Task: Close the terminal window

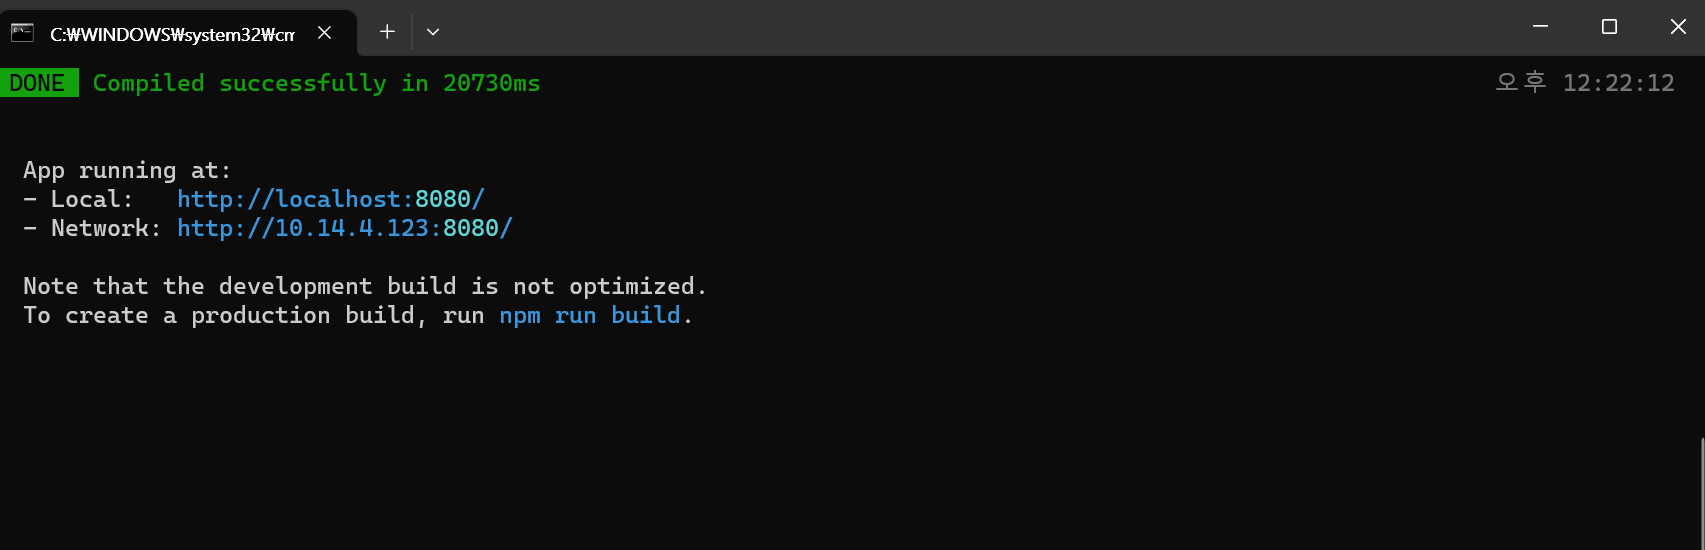Action: [1678, 27]
